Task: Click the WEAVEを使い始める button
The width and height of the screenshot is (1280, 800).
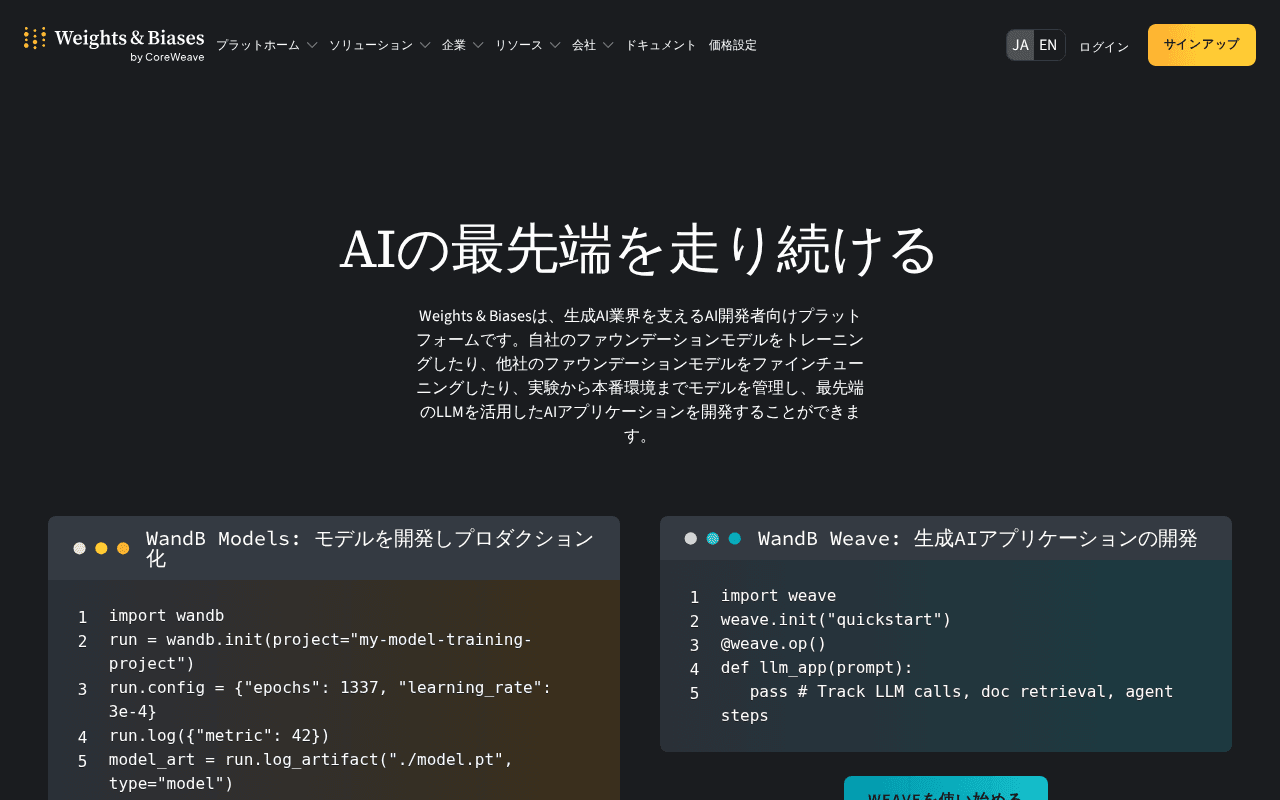Action: 946,788
